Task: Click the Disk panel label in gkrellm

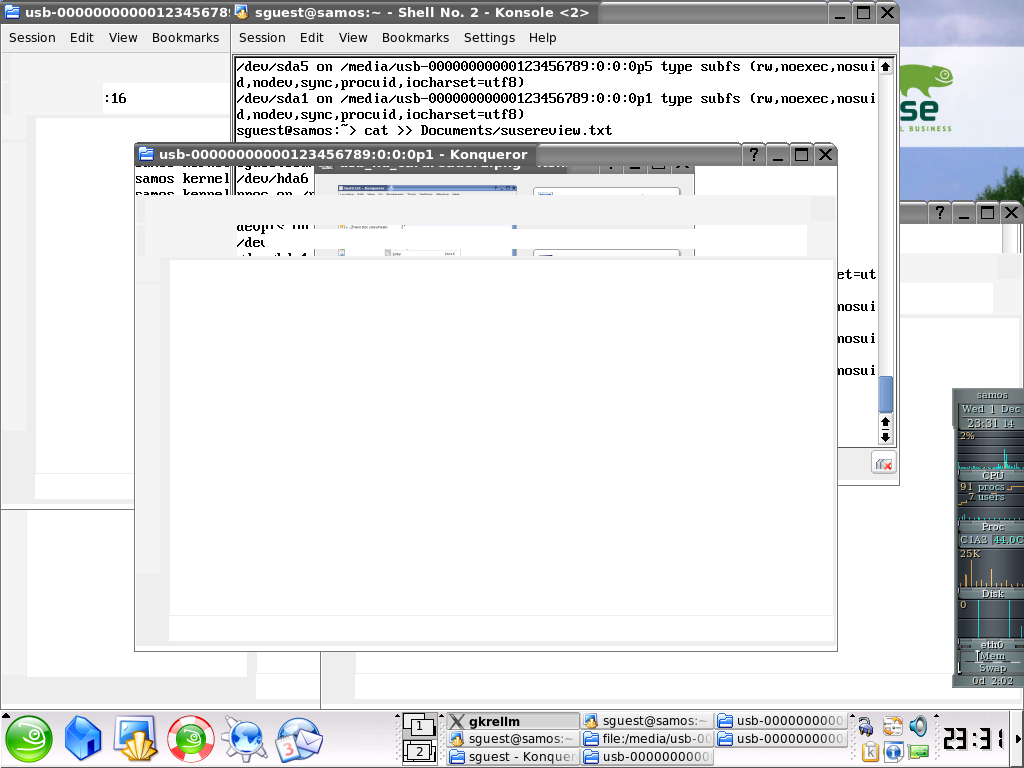Action: click(x=992, y=594)
